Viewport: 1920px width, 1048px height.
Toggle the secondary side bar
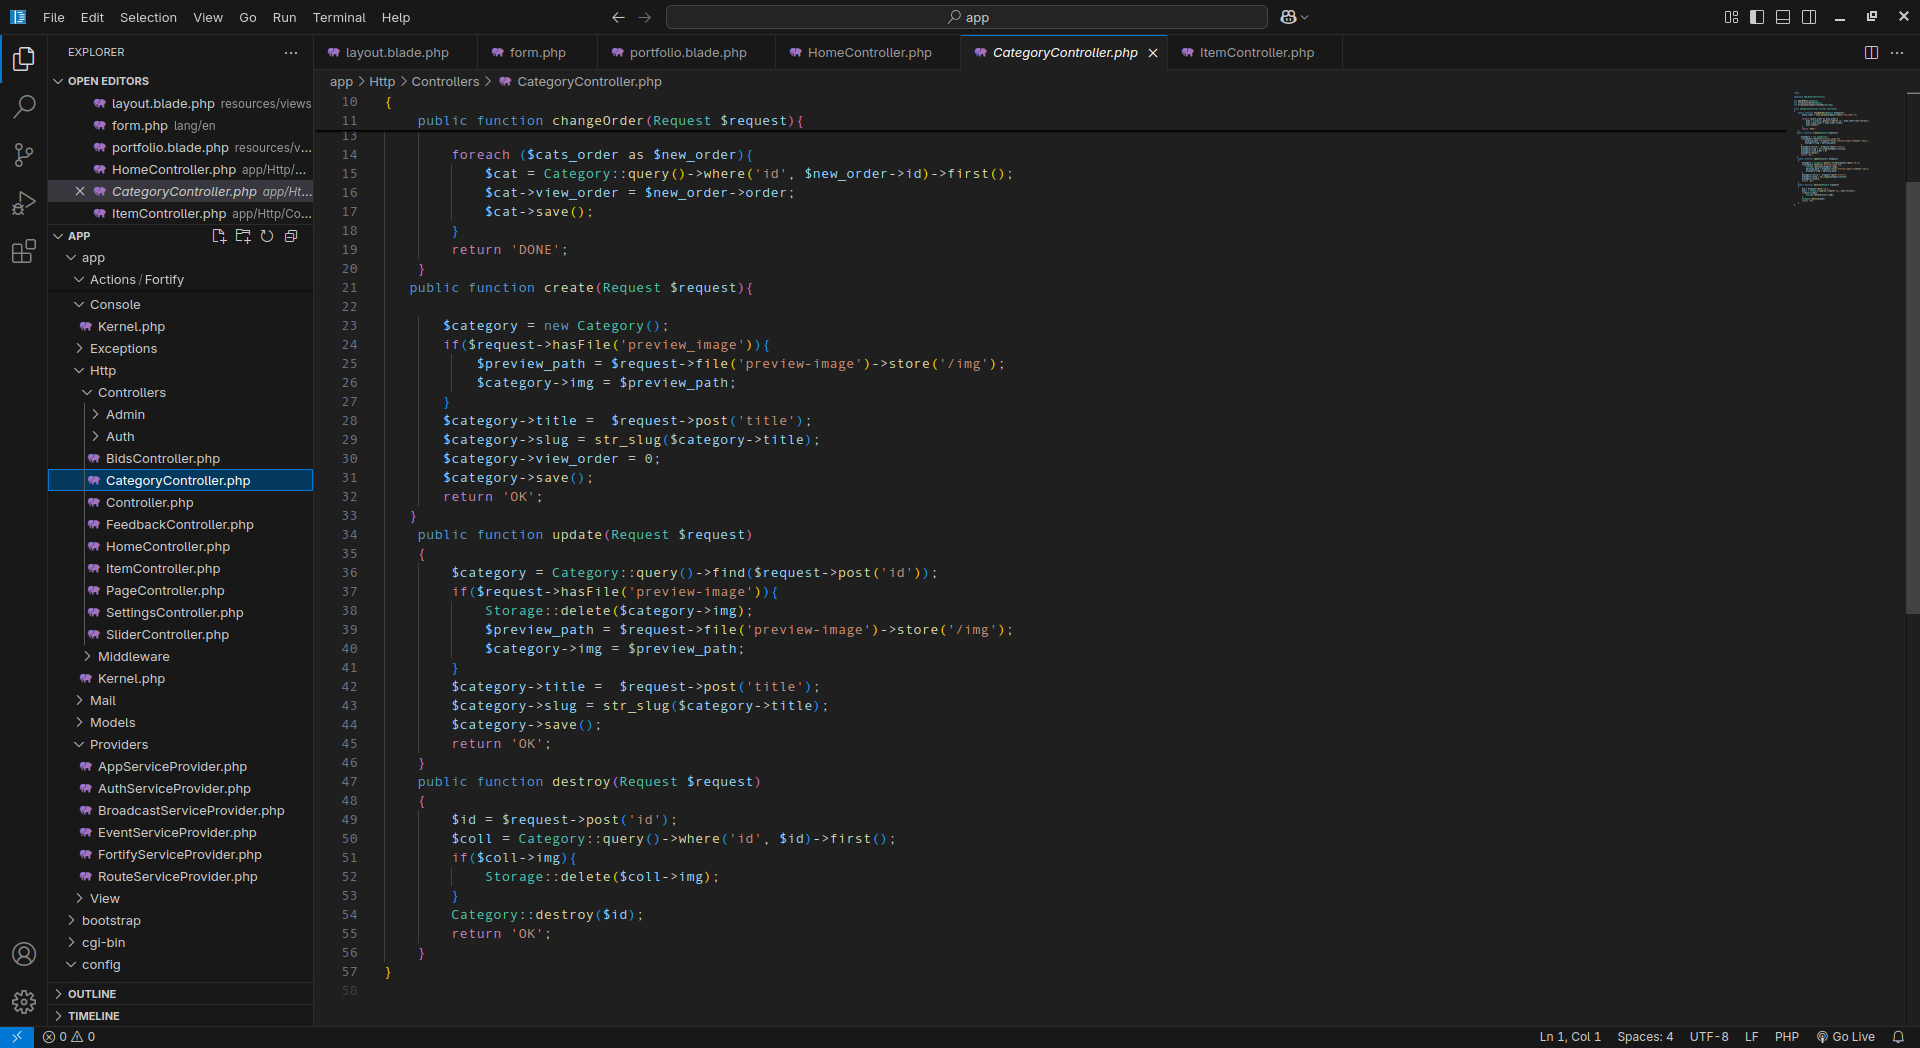click(x=1809, y=17)
